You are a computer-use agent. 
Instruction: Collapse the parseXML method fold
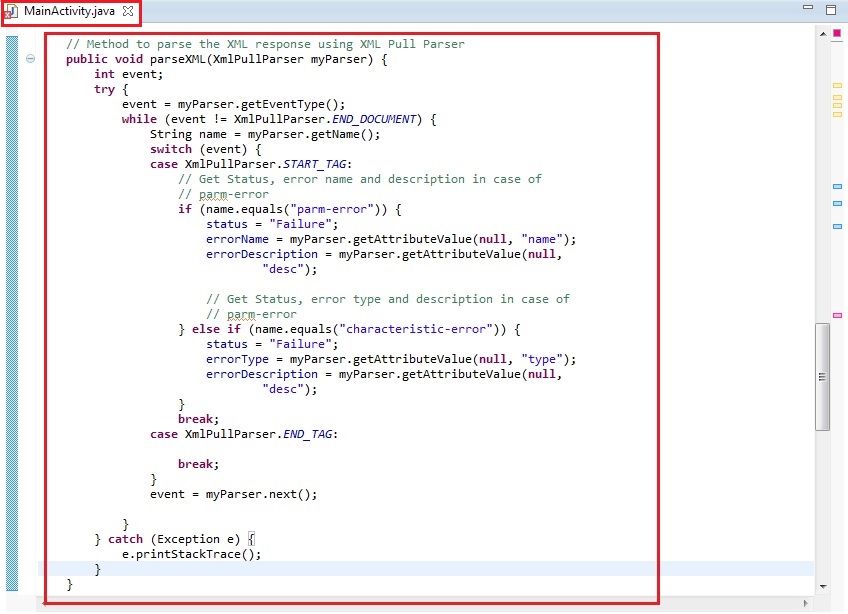30,59
